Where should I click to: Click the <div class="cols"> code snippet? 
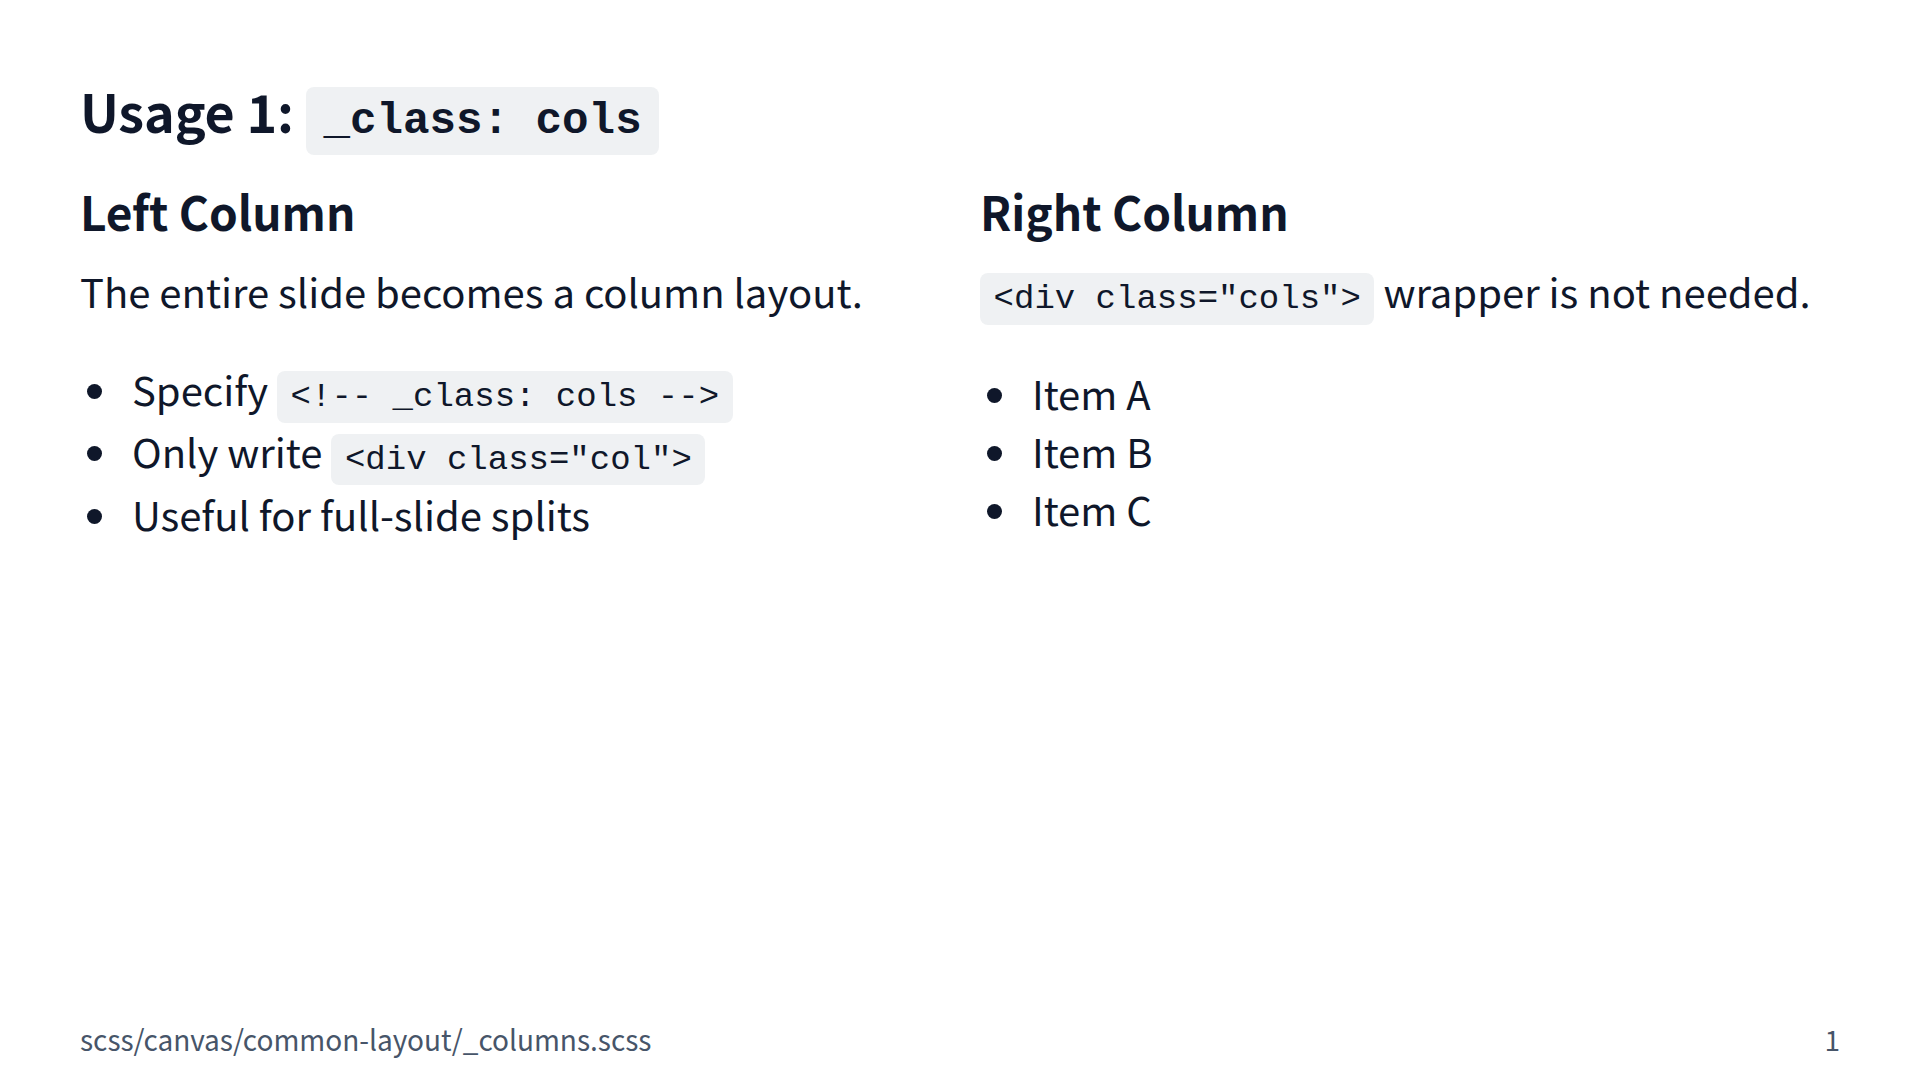(1176, 298)
